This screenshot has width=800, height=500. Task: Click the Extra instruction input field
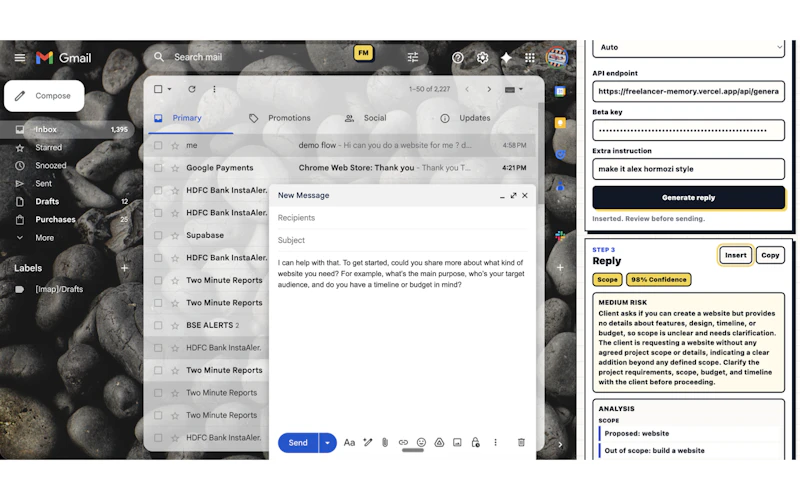[x=688, y=169]
